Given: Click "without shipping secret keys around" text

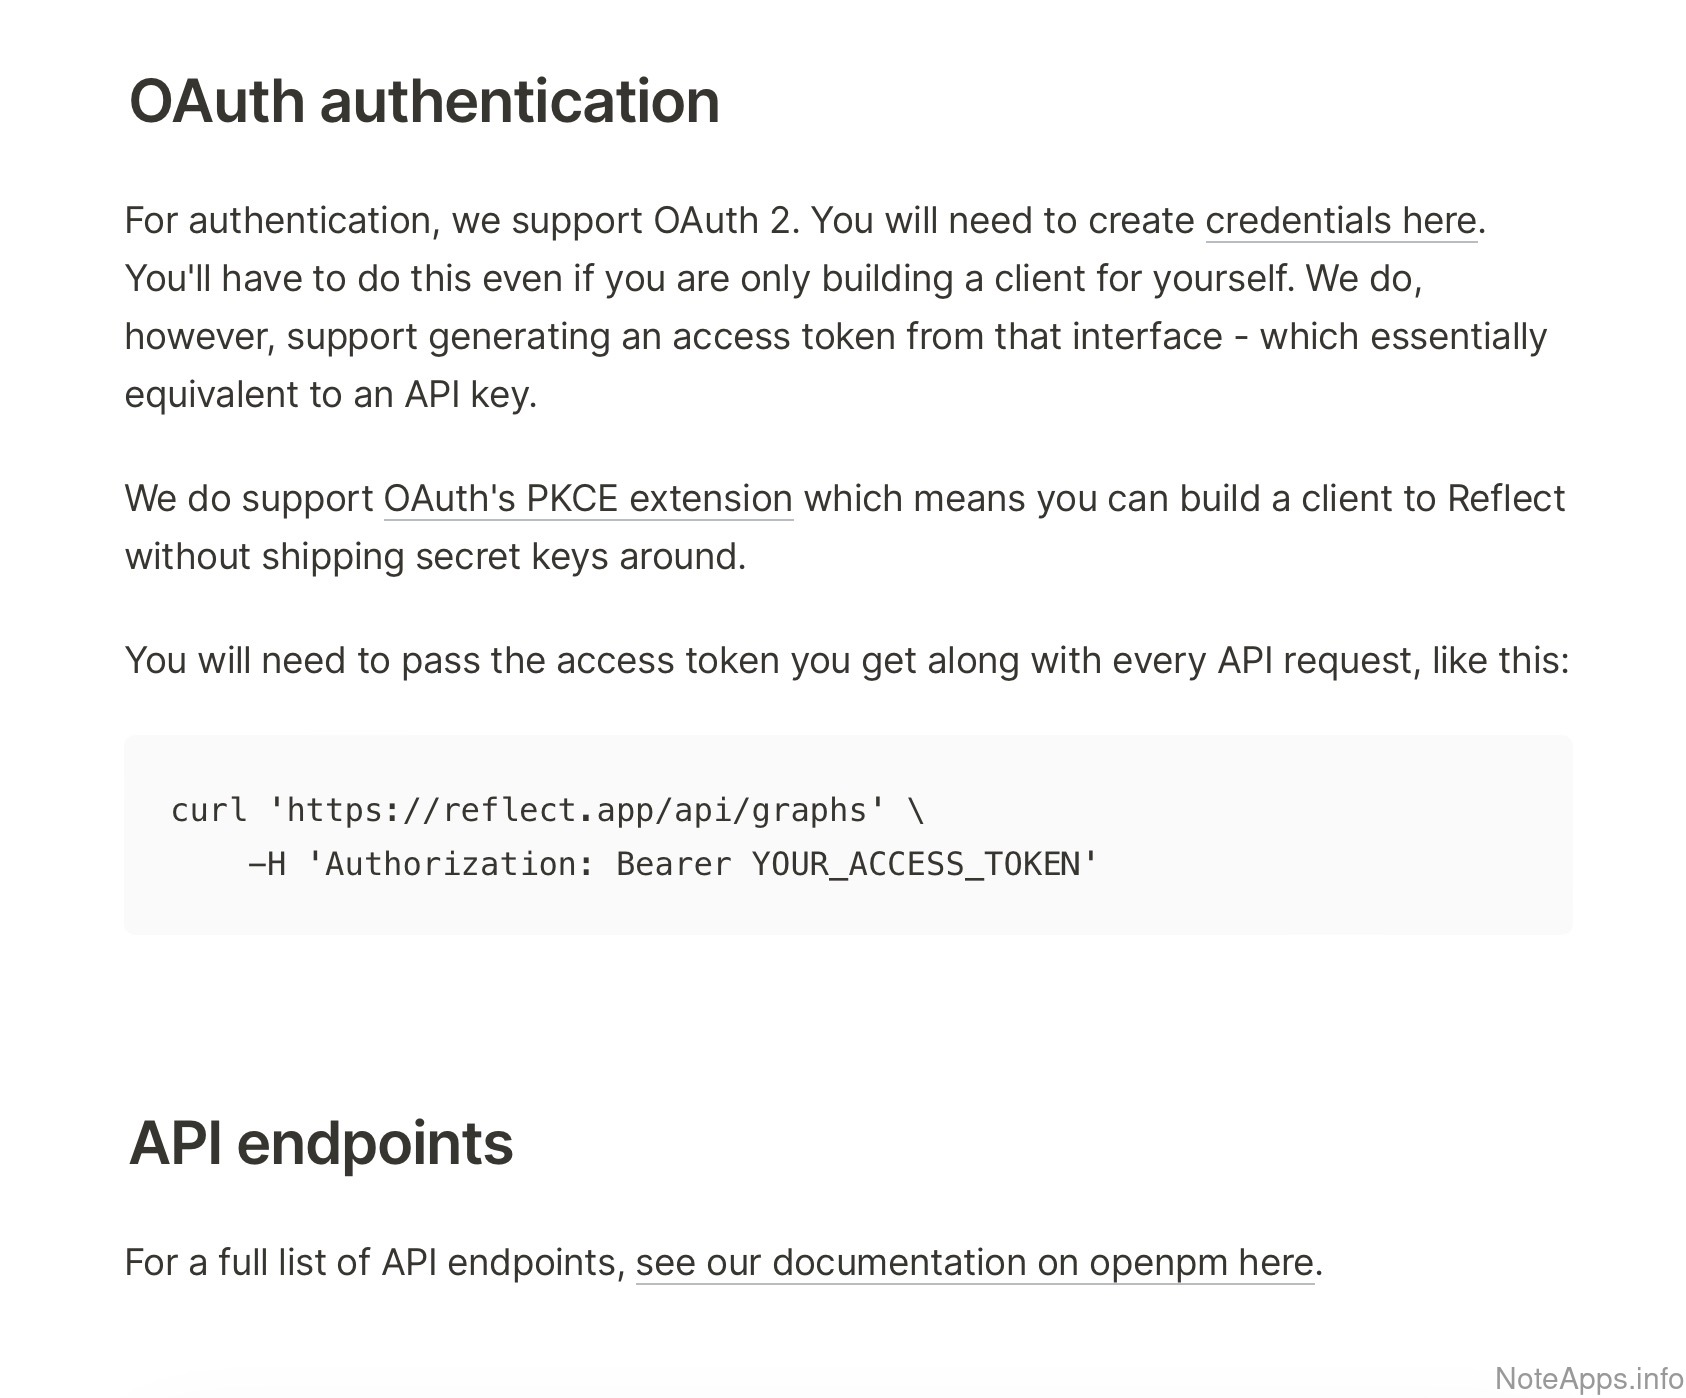Looking at the screenshot, I should point(435,557).
